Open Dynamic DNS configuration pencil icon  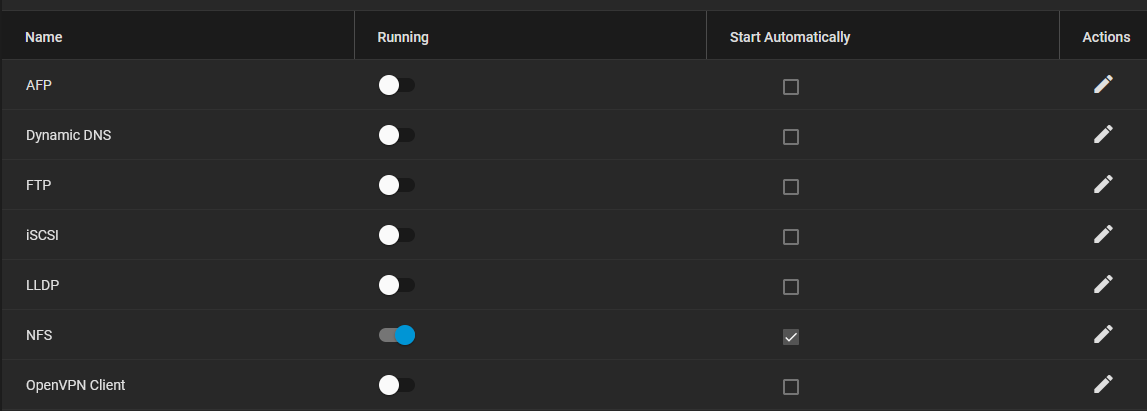point(1103,135)
